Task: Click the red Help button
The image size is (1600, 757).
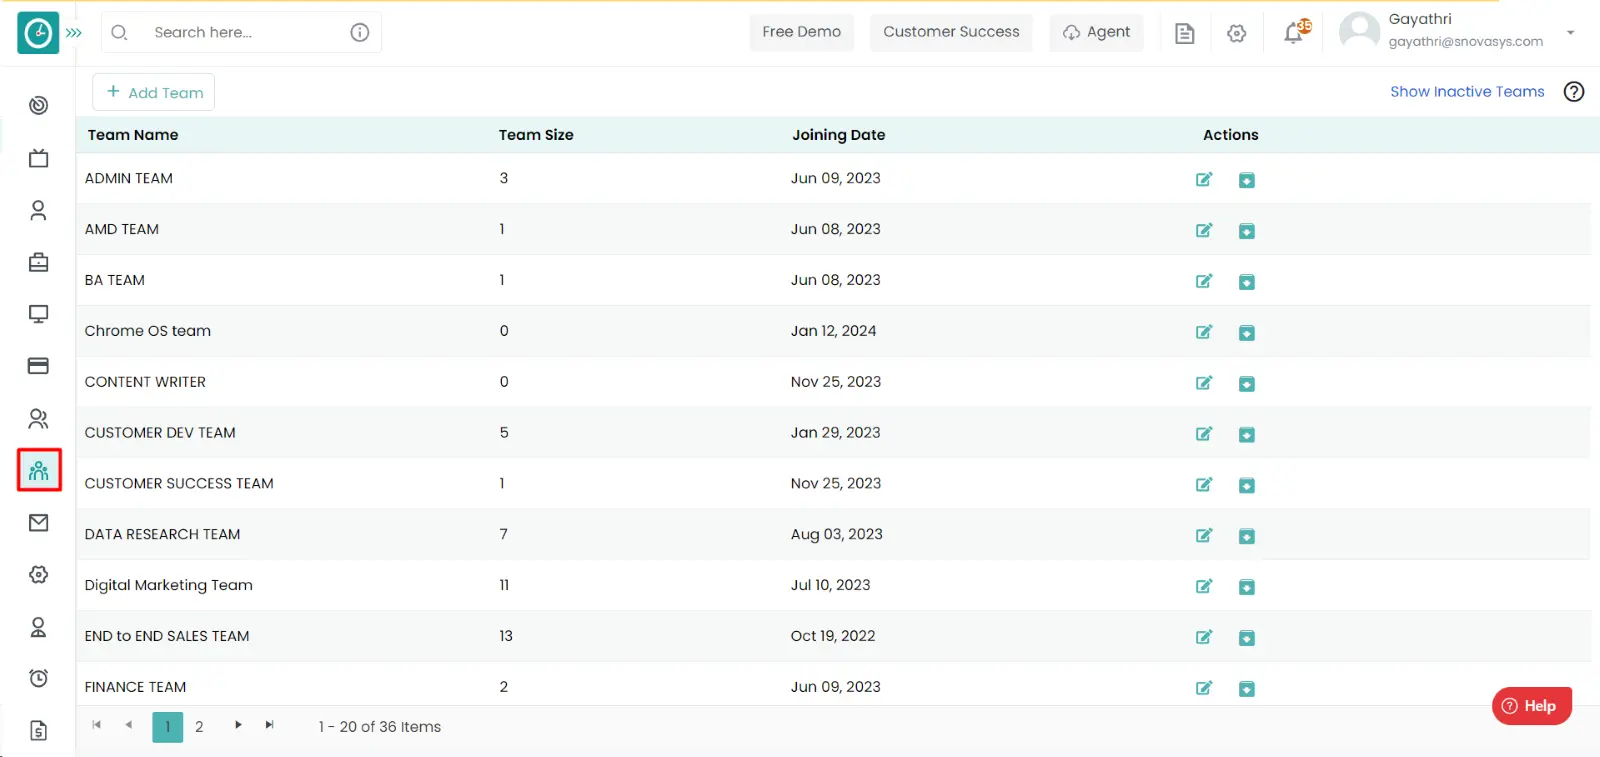Action: point(1532,706)
